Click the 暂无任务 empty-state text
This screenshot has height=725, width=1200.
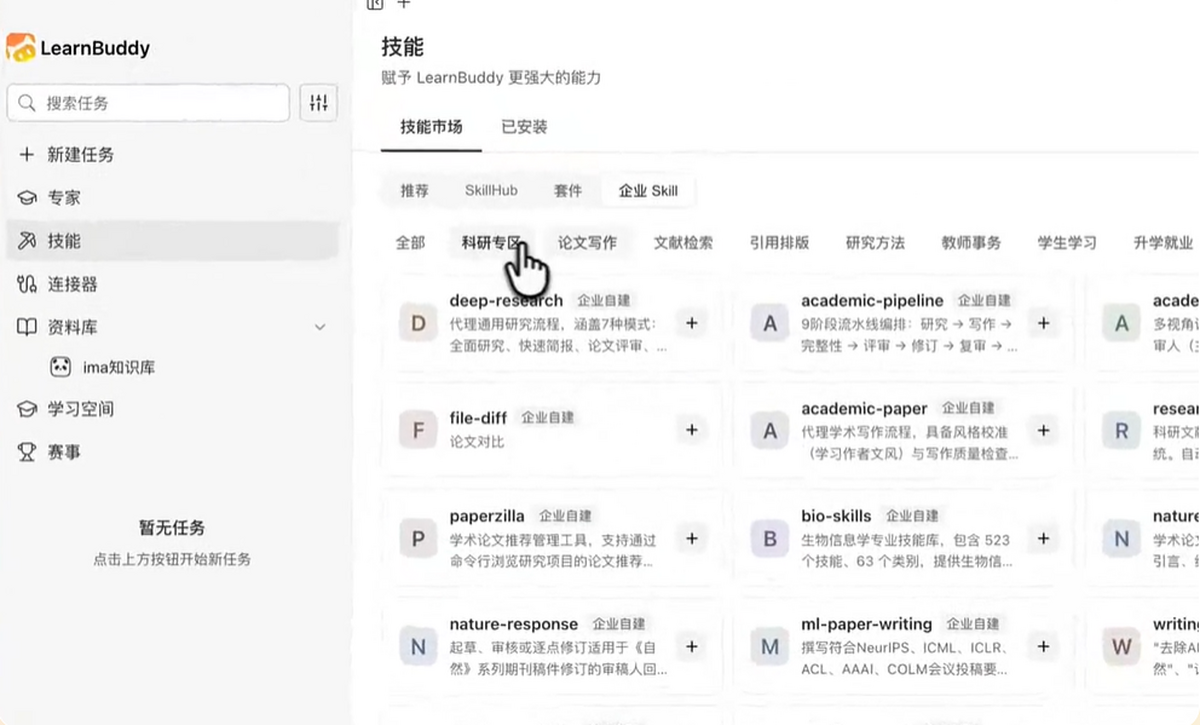tap(172, 527)
